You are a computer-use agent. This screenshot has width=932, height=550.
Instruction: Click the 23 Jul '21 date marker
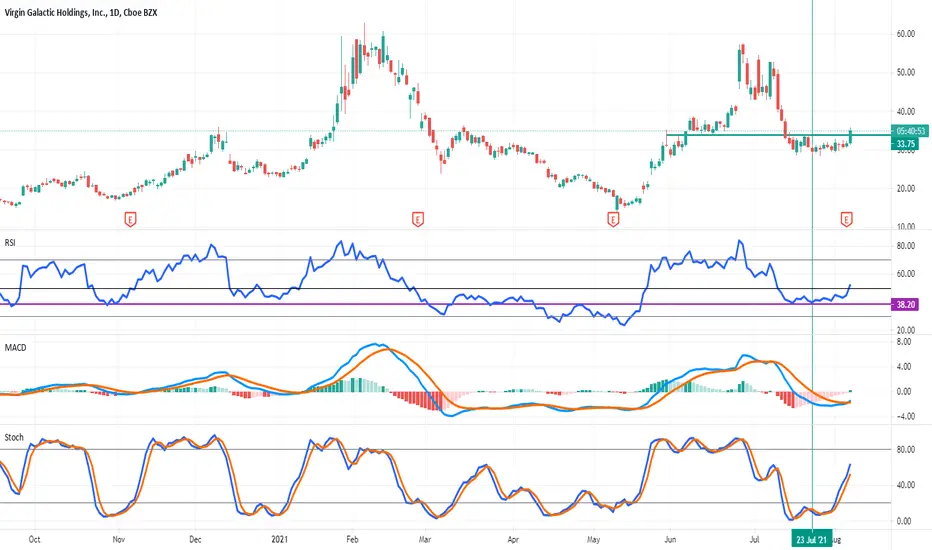811,540
